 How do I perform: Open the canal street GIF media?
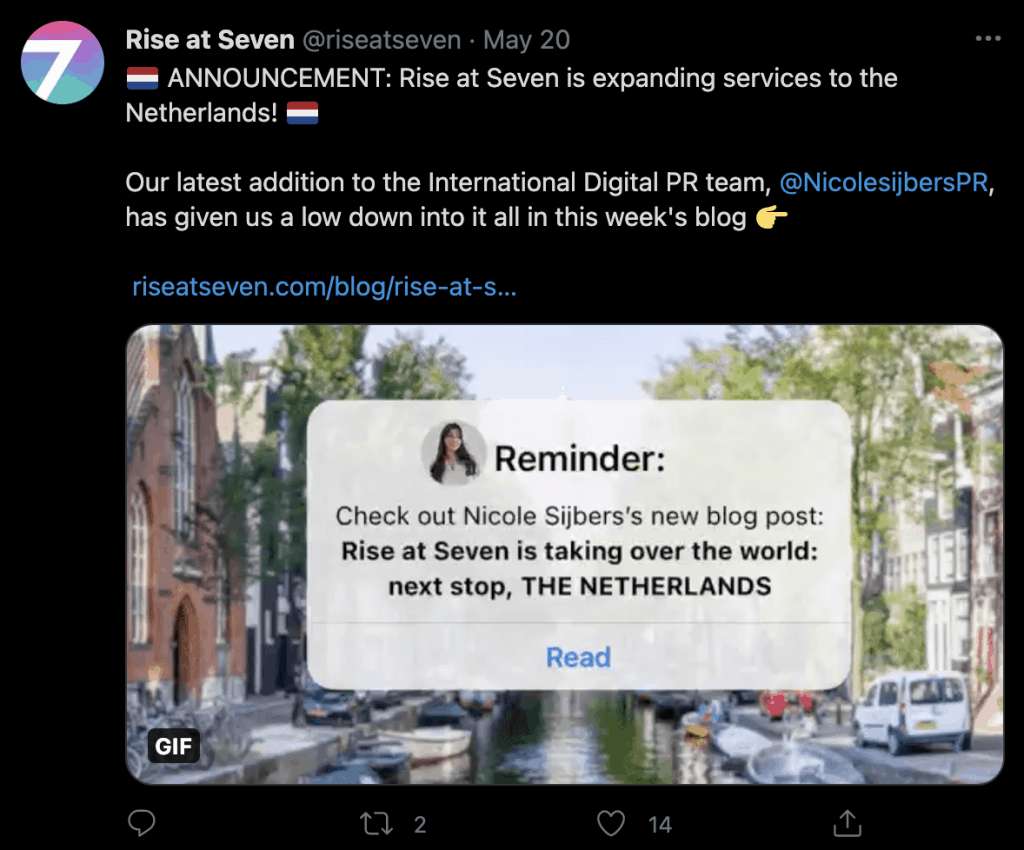click(564, 554)
